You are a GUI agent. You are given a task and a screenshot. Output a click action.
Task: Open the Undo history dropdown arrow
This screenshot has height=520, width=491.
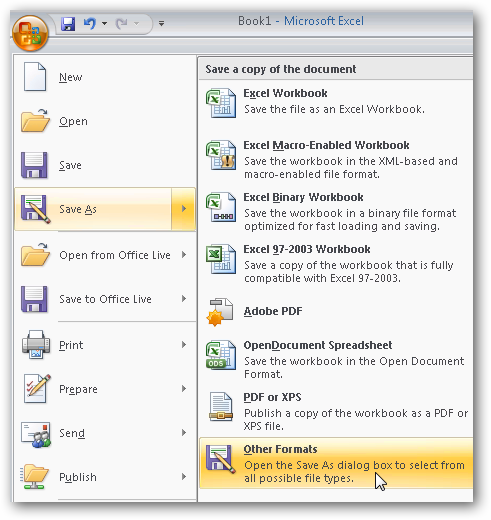tap(104, 24)
